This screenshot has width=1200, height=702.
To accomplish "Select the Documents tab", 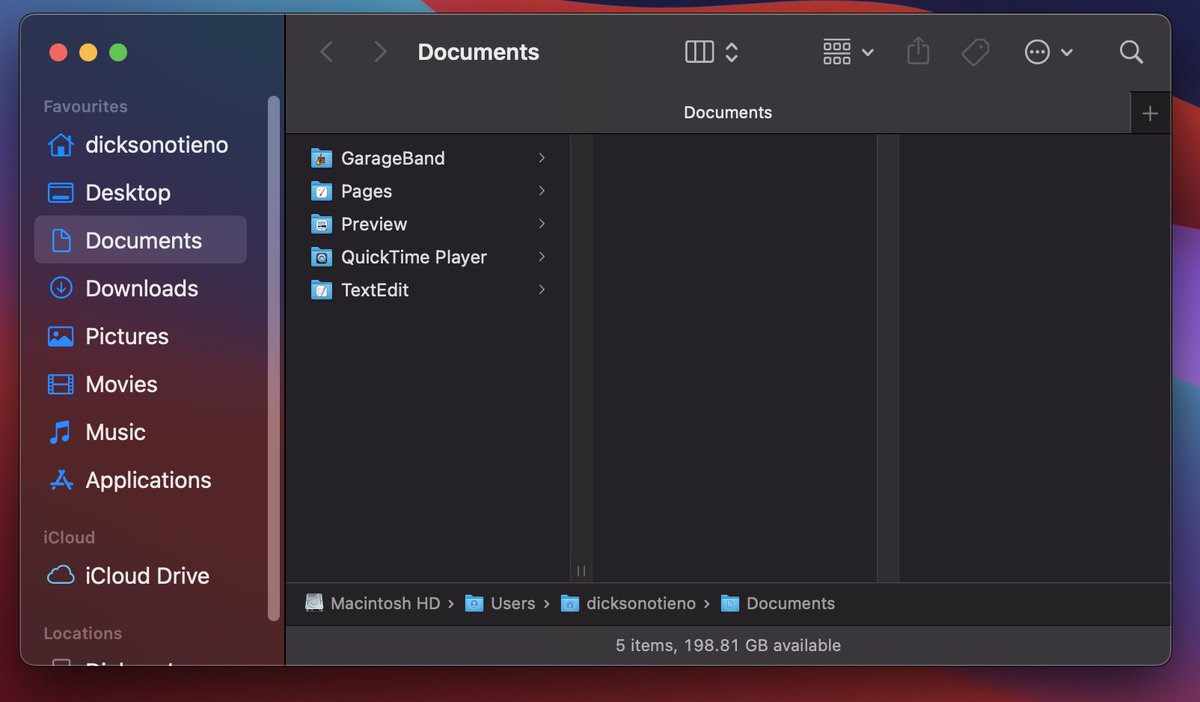I will 728,113.
